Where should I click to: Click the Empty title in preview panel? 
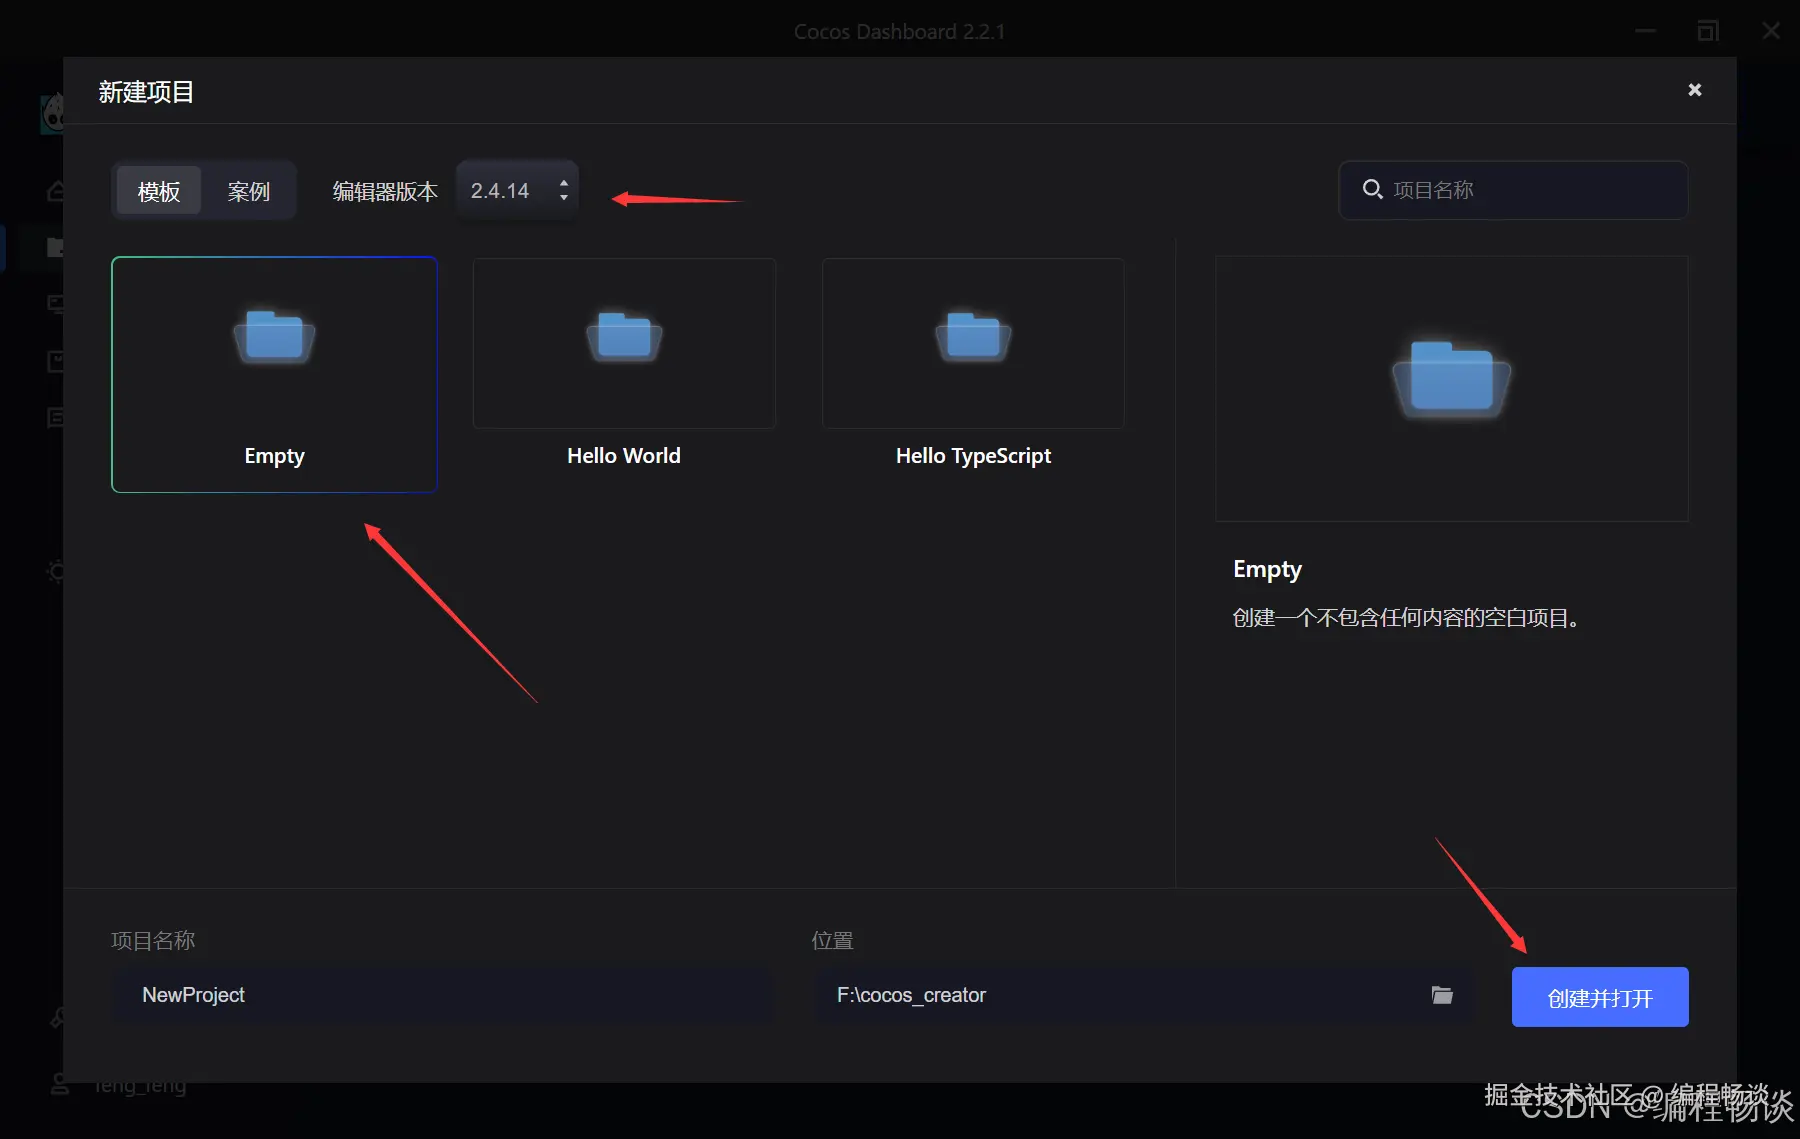click(x=1267, y=569)
